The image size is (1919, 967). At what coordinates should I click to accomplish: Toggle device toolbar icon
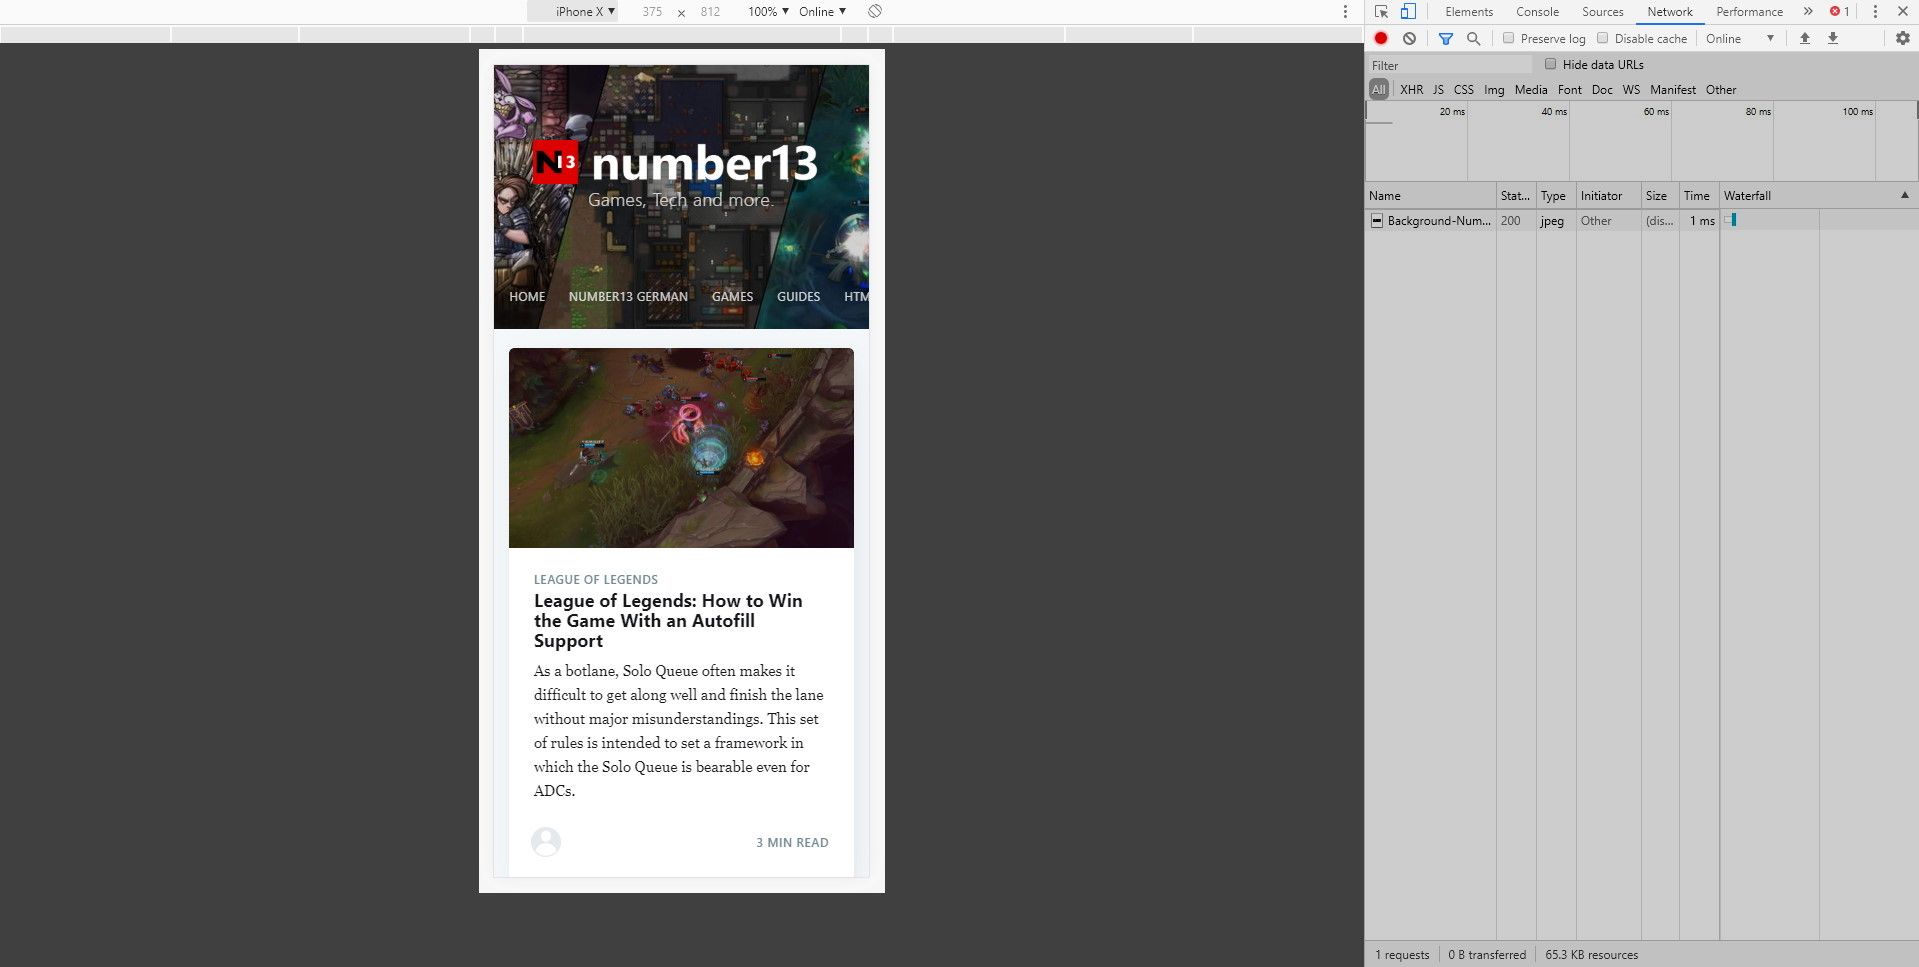(1408, 11)
